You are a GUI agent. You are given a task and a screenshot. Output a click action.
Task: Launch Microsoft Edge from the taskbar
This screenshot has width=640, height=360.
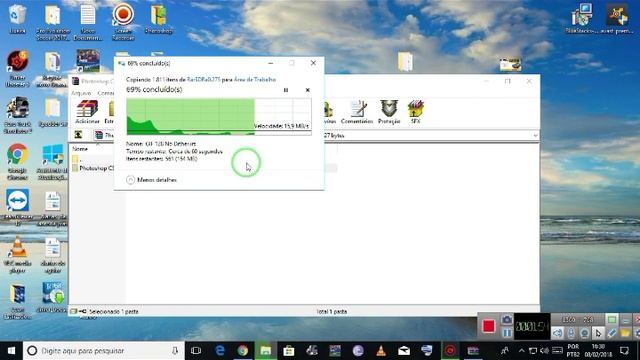[220, 351]
